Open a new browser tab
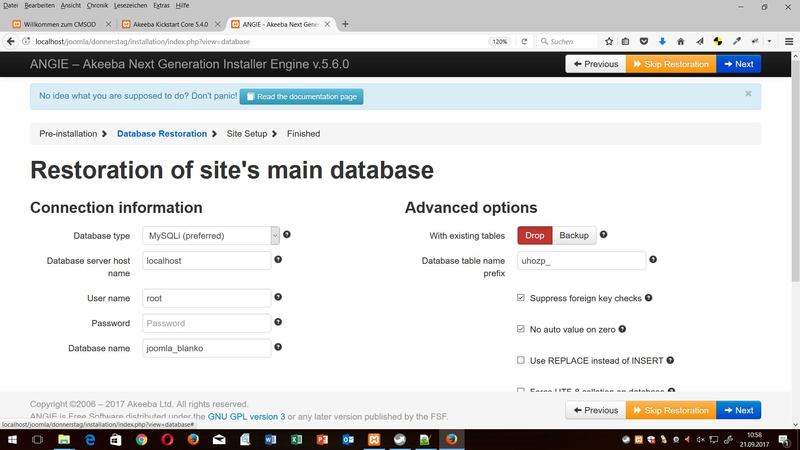 pyautogui.click(x=345, y=24)
